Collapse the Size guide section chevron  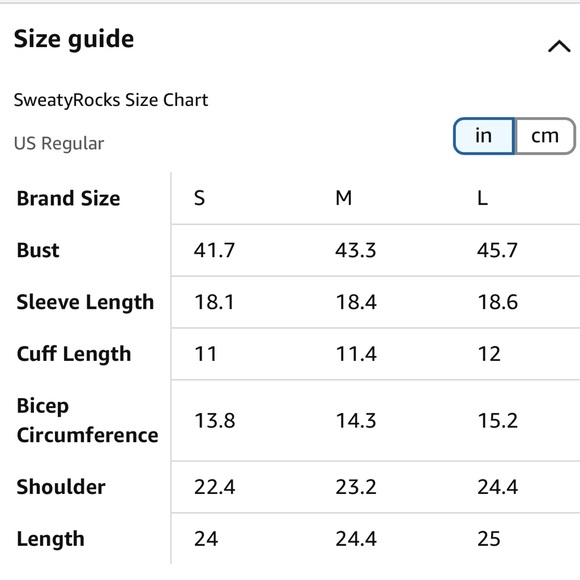[x=559, y=47]
